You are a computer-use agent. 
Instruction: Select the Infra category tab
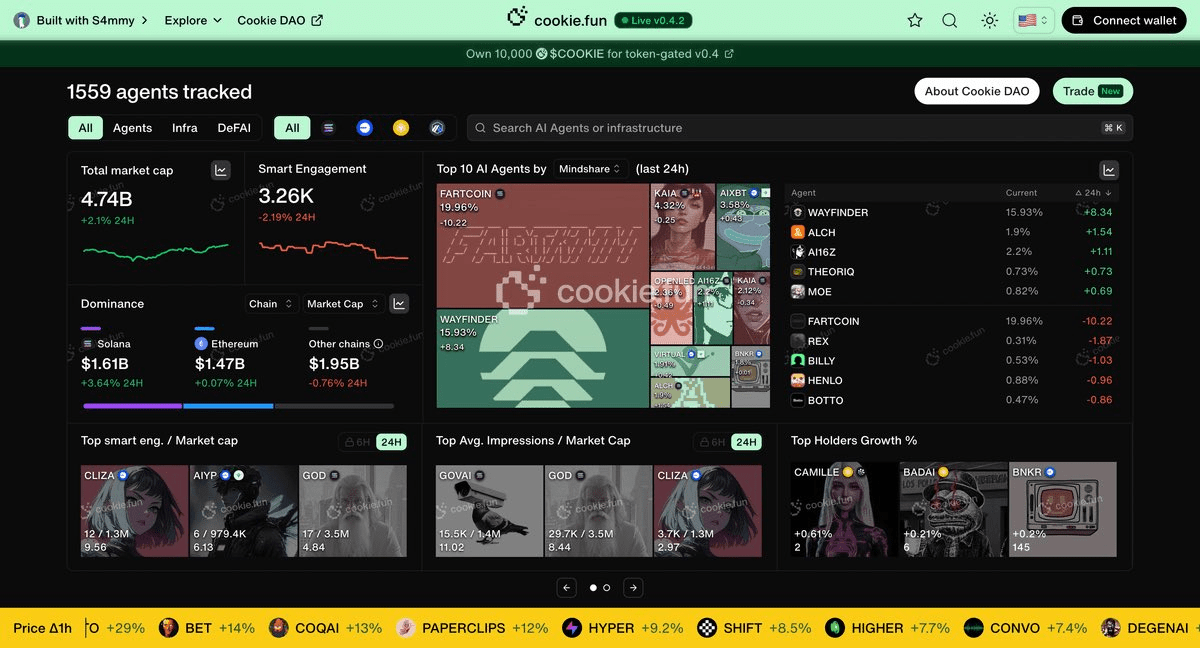[x=185, y=128]
